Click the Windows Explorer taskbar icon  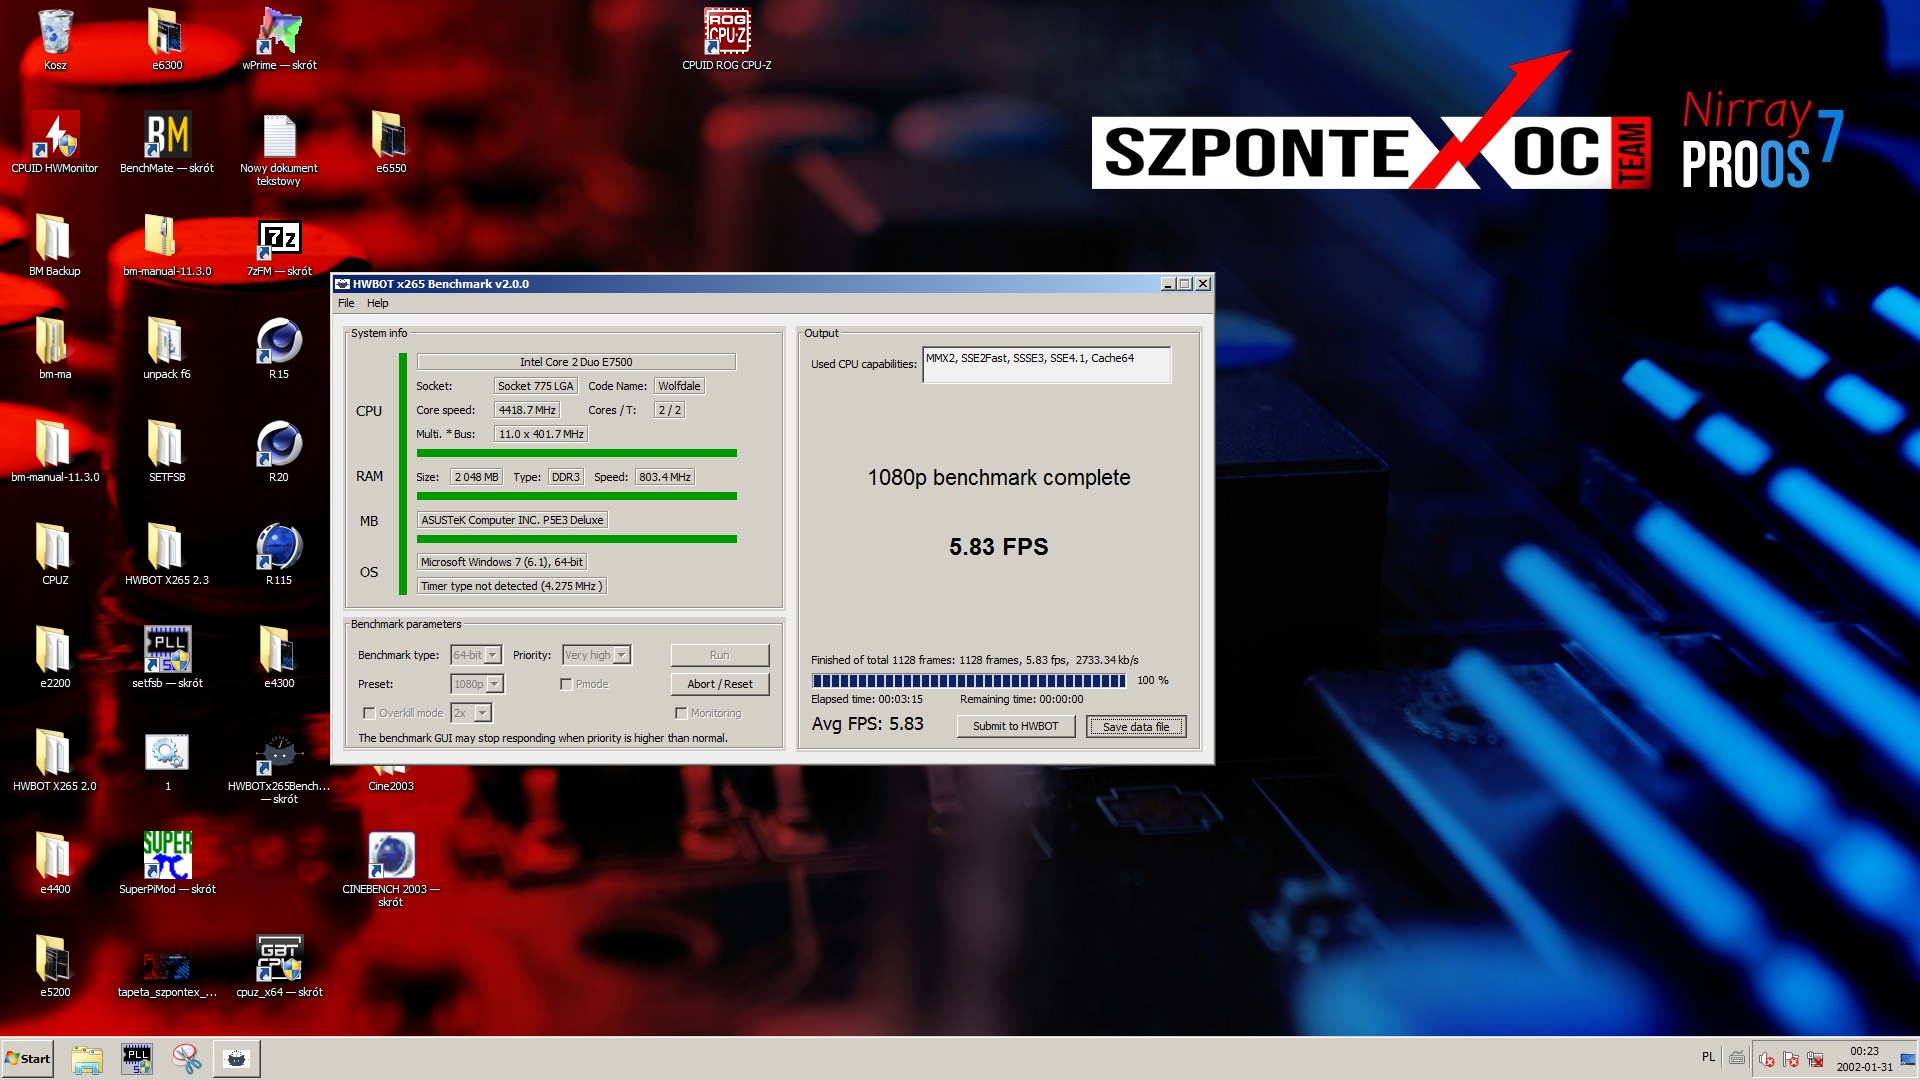click(87, 1059)
